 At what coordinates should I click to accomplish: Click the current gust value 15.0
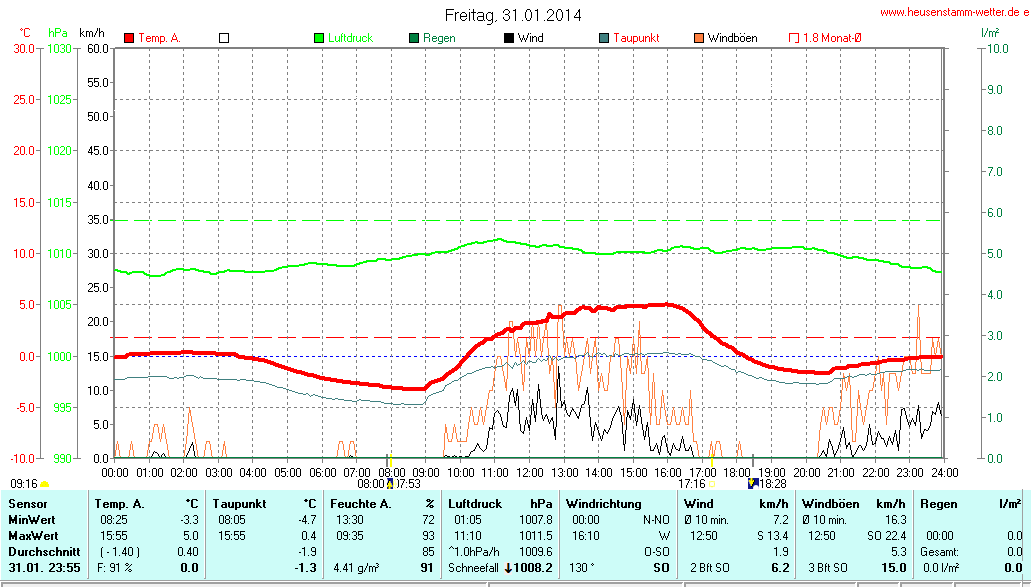(x=894, y=568)
